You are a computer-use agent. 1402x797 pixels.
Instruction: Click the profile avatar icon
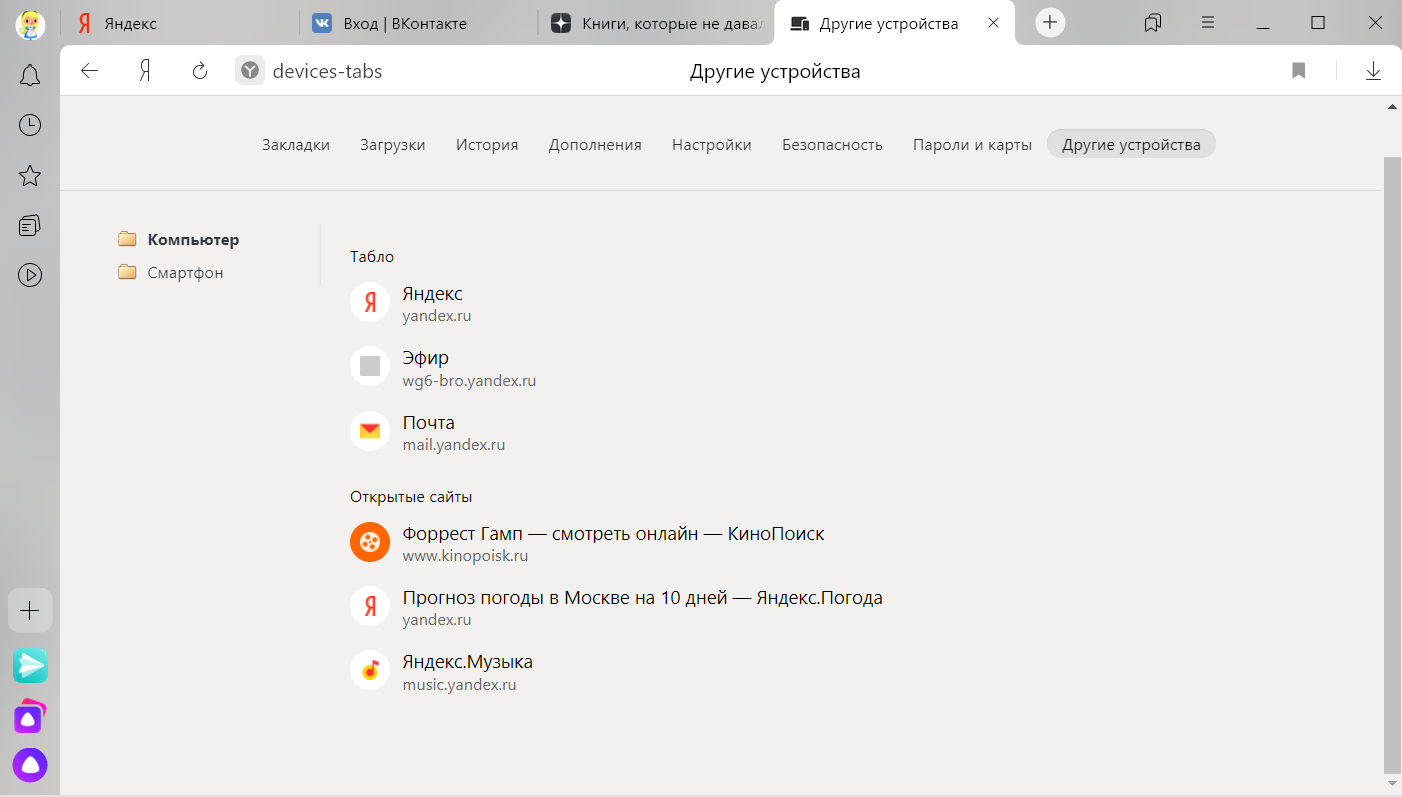29,23
